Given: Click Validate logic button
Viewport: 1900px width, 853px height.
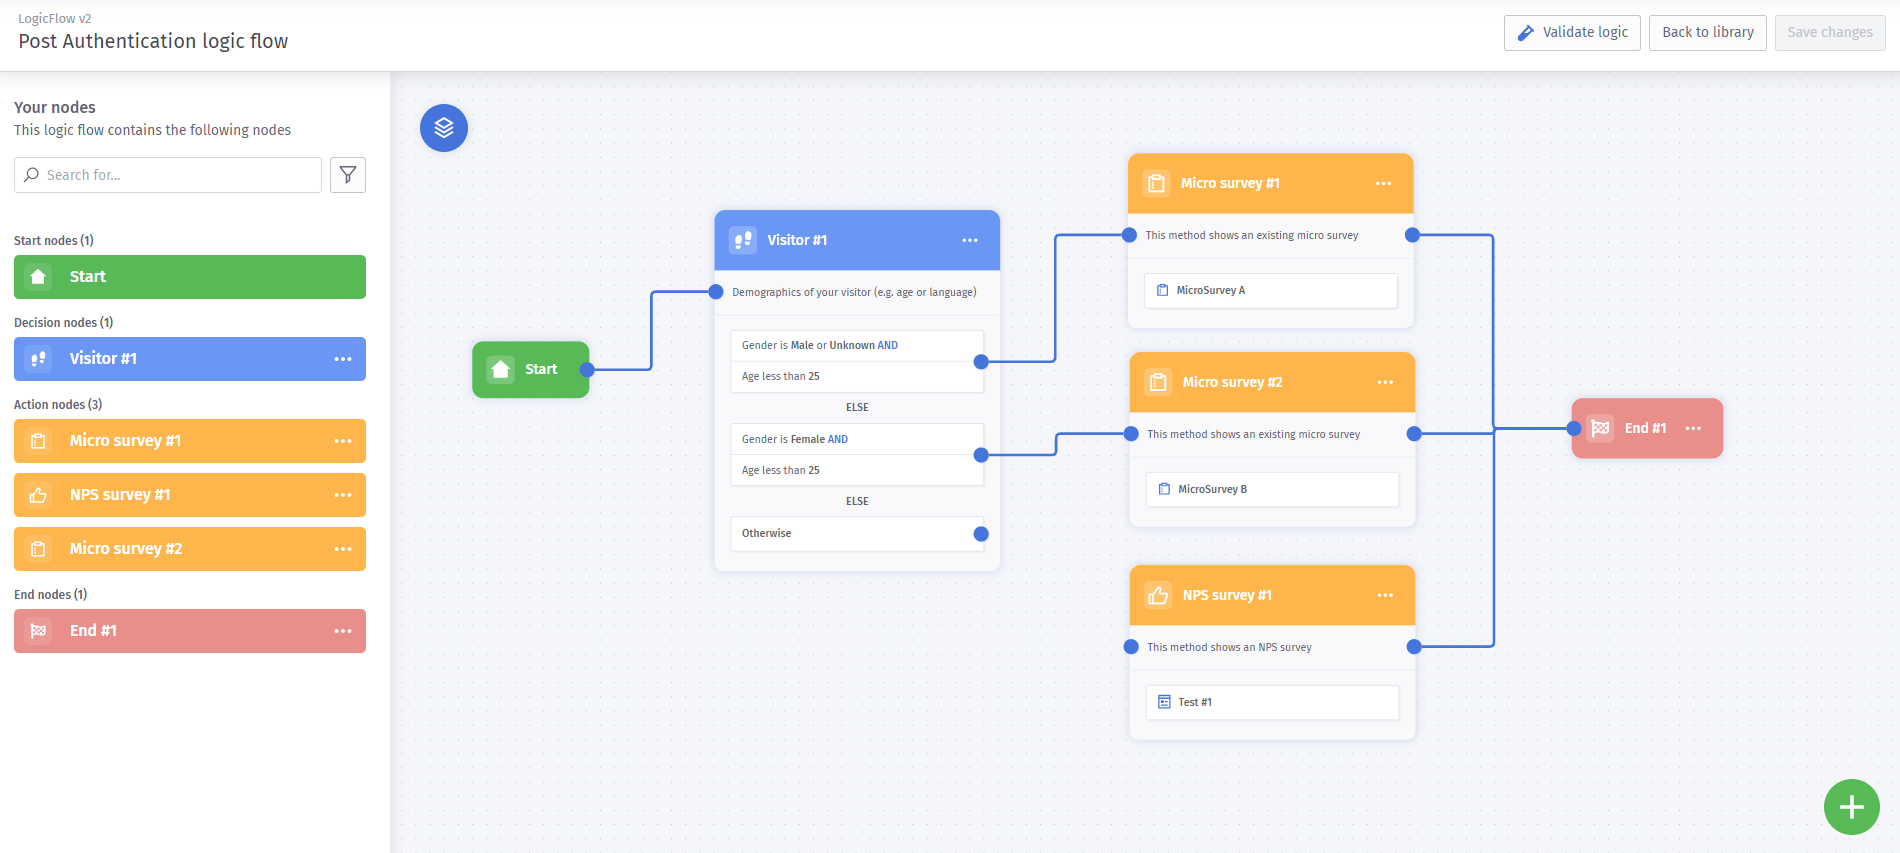Looking at the screenshot, I should pyautogui.click(x=1572, y=32).
